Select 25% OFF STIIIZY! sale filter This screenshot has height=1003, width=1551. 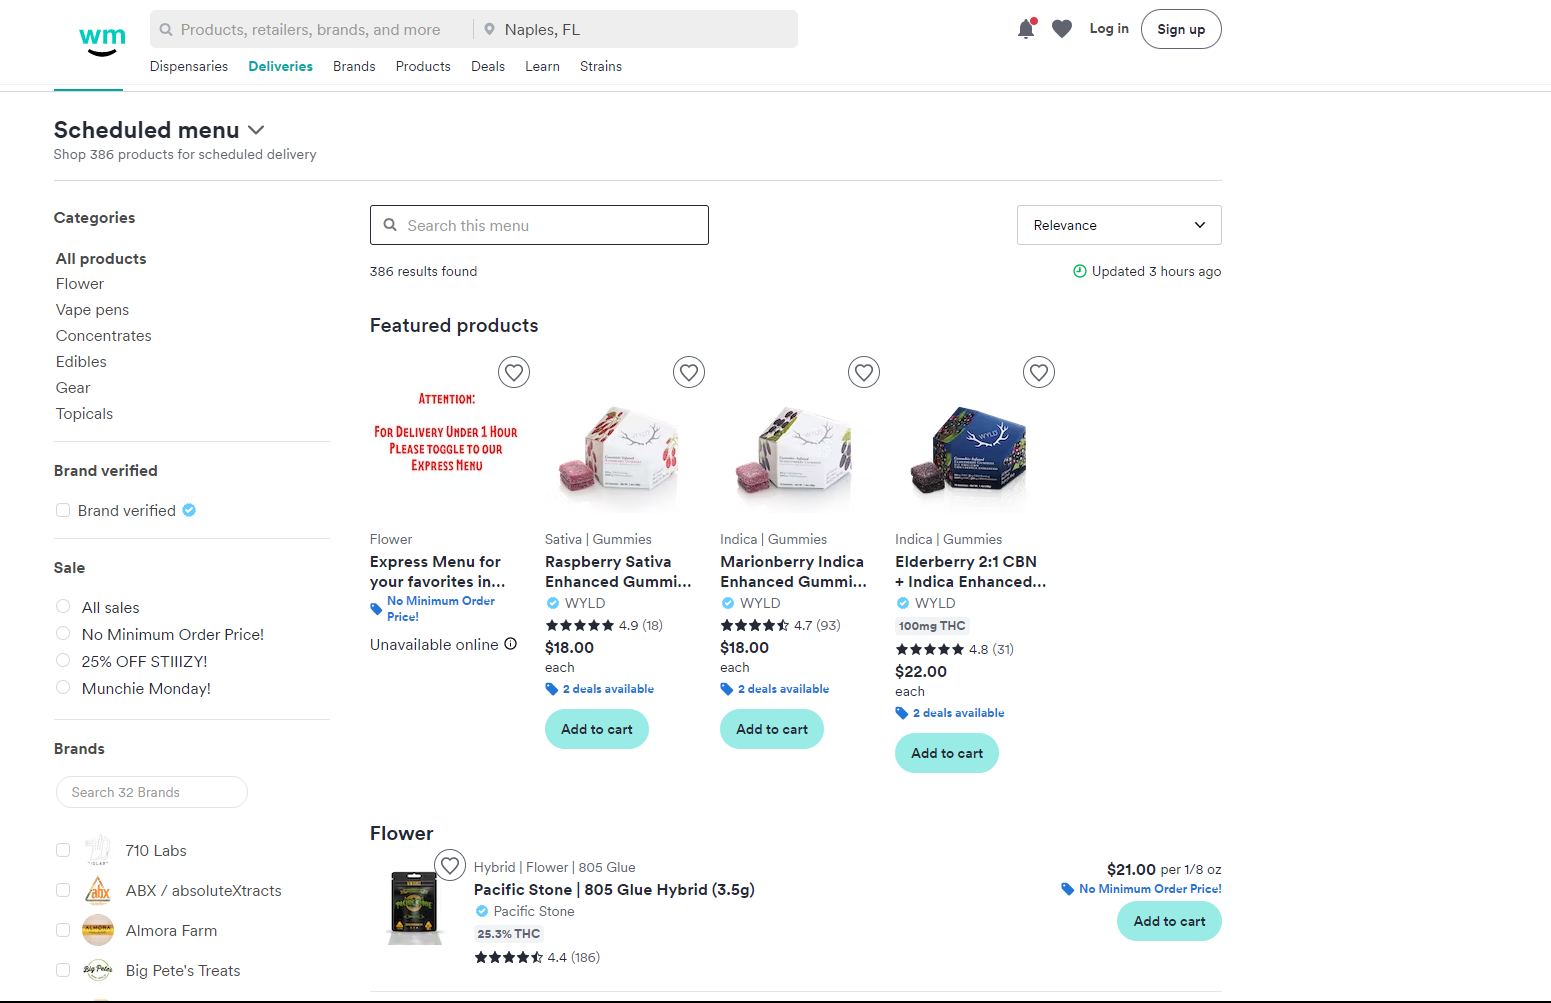coord(63,661)
